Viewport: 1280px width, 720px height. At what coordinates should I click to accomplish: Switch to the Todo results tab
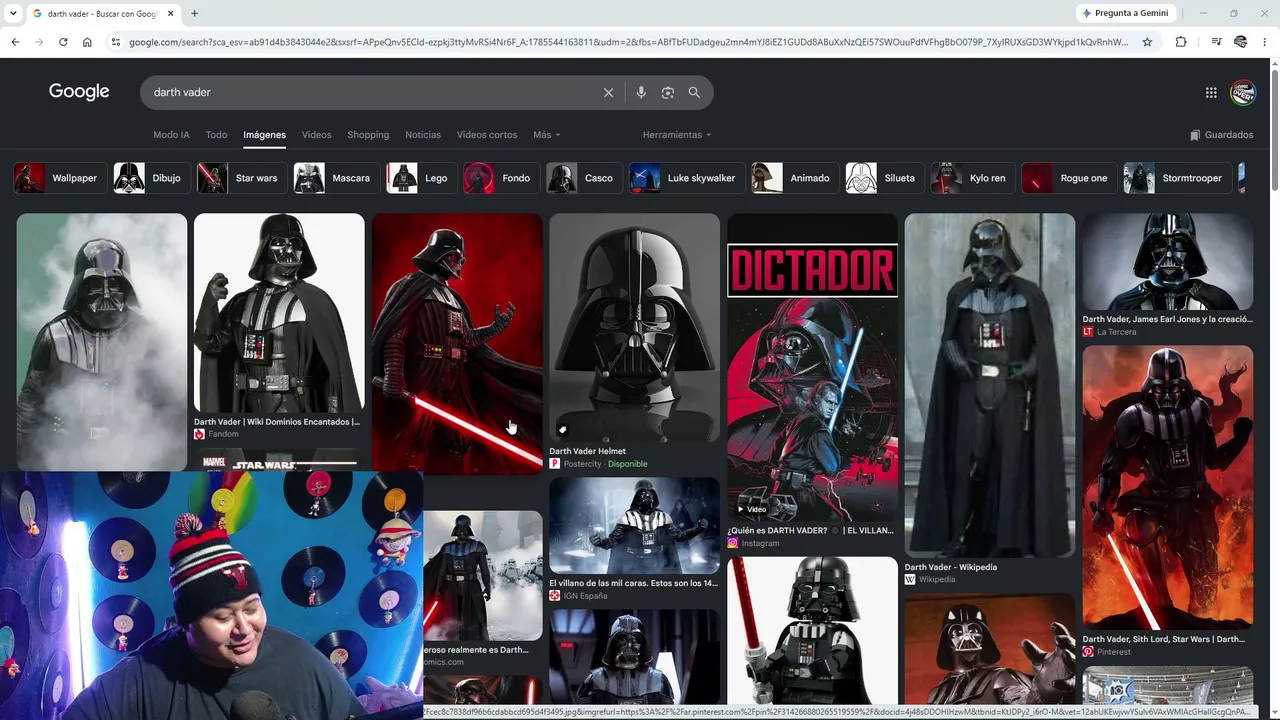pos(216,135)
